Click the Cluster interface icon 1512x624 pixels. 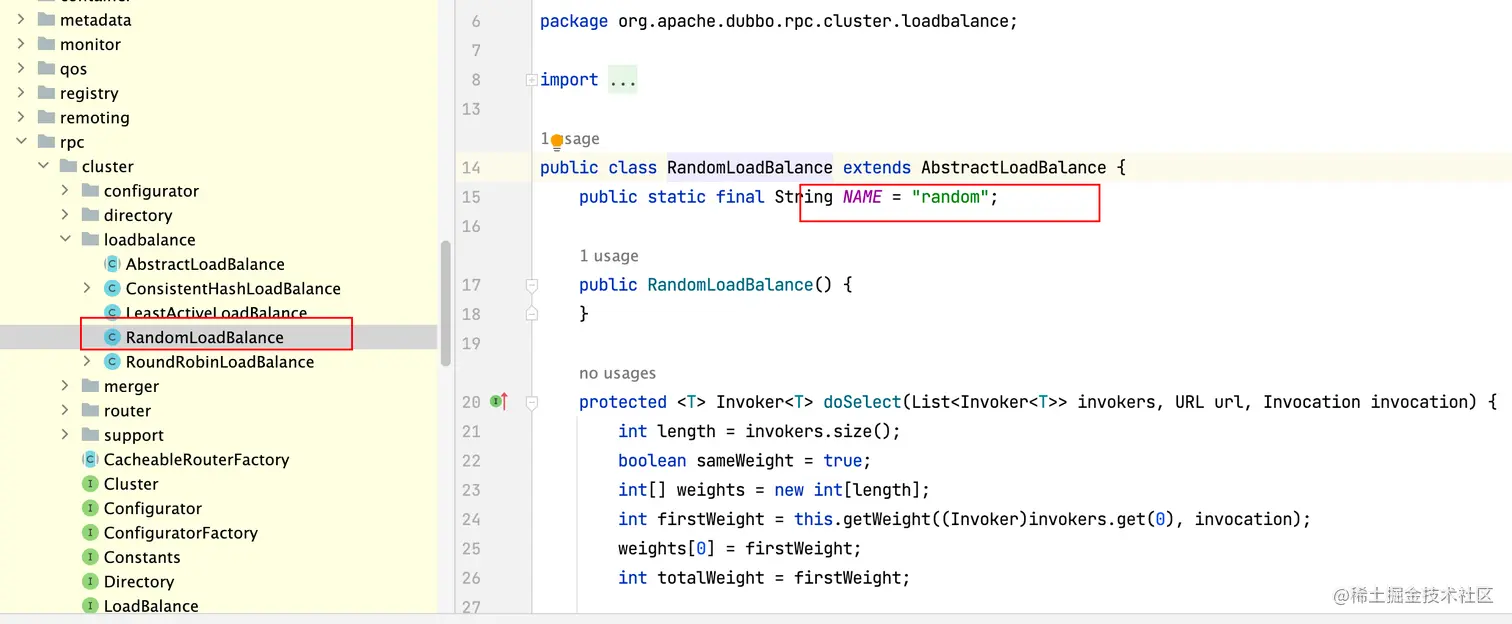pyautogui.click(x=90, y=484)
